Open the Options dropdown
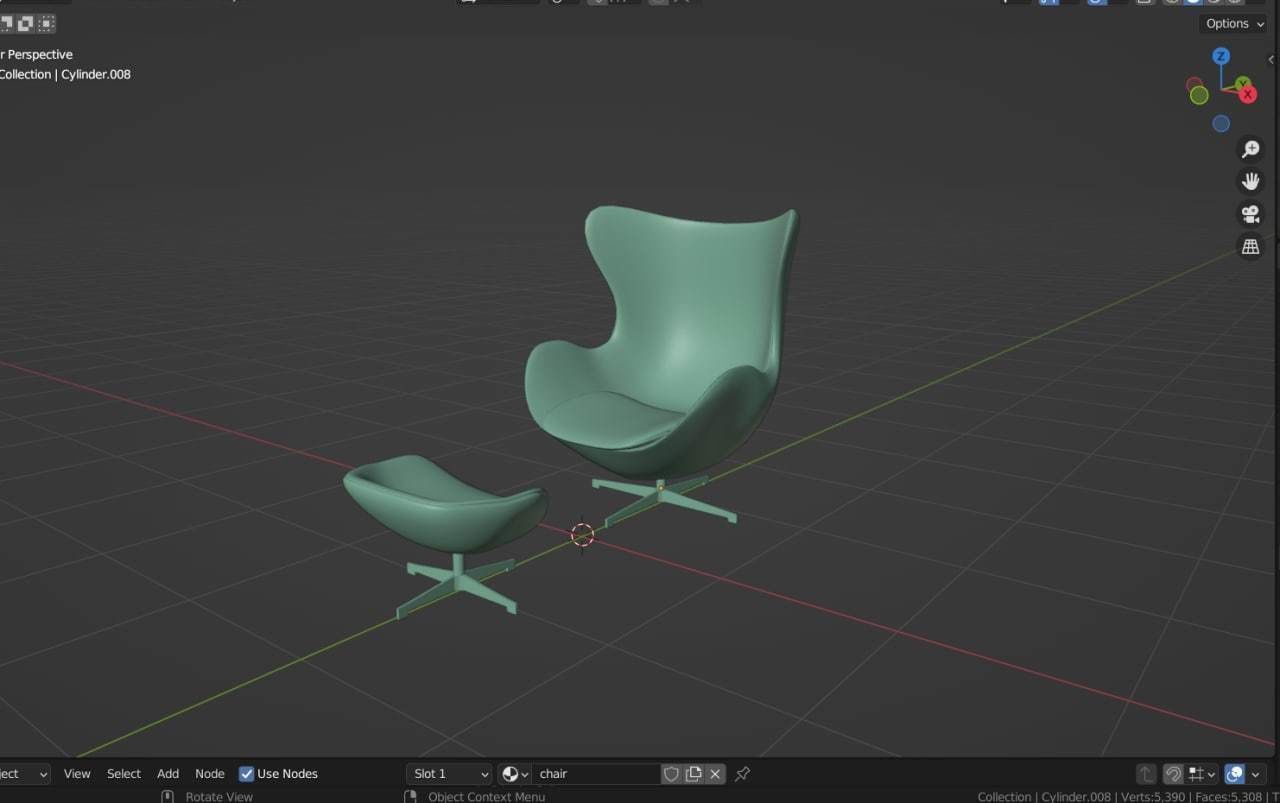Screen dimensions: 1280x803 [1233, 23]
